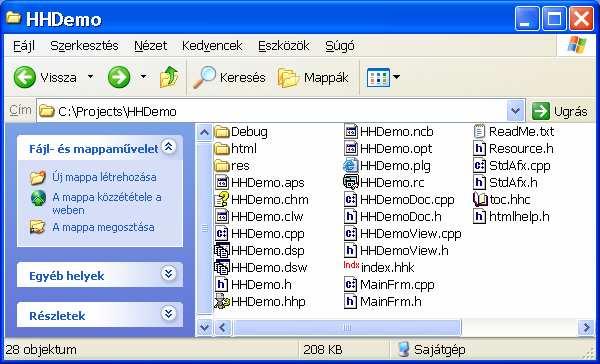The image size is (600, 364).
Task: Open the Szerkesztés menu
Action: (84, 46)
